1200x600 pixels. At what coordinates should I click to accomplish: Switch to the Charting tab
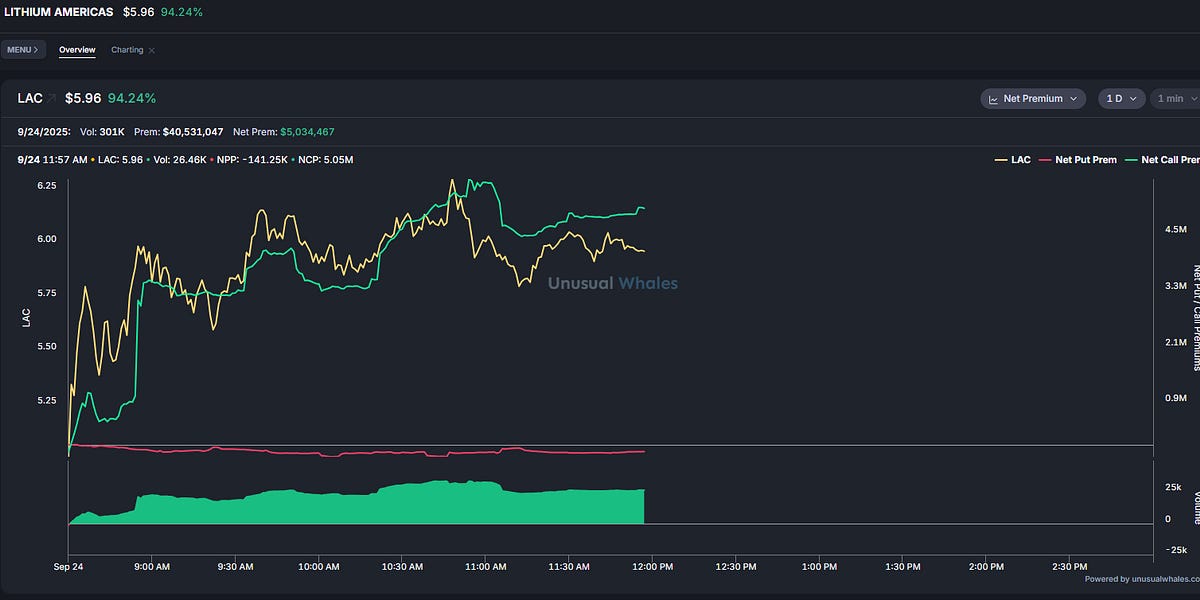[x=130, y=49]
